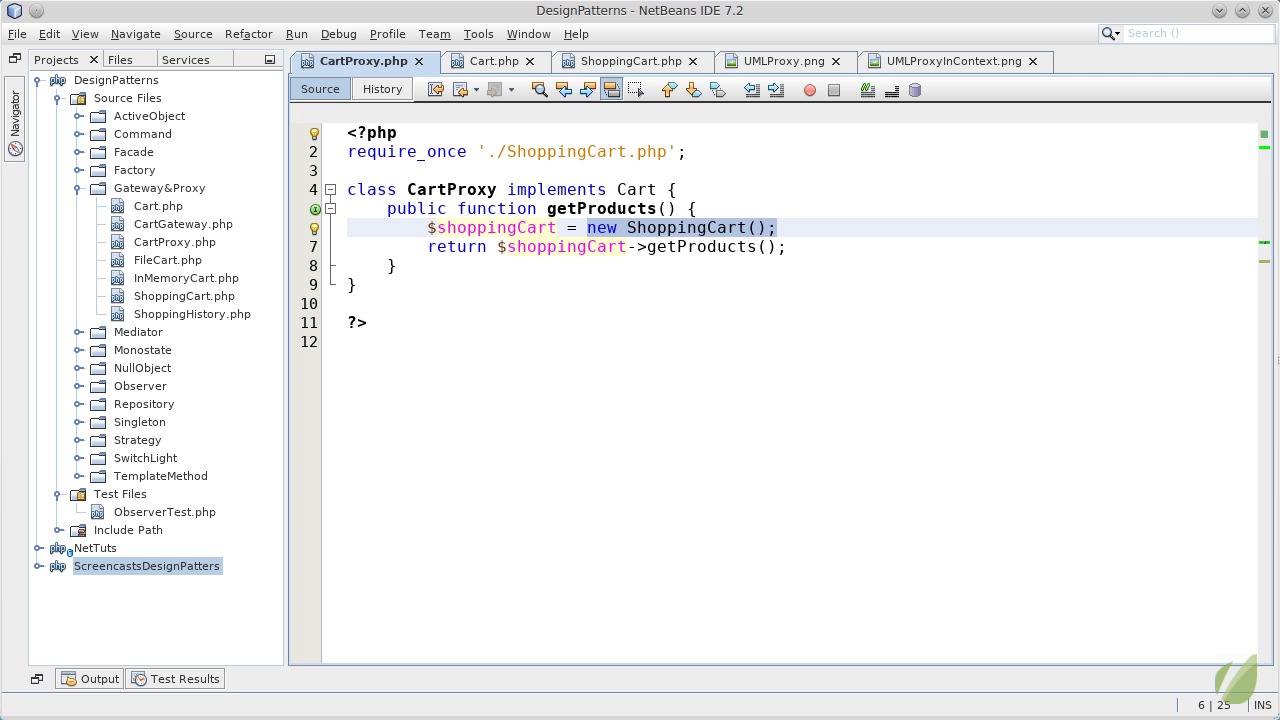Select ShoppingHistory.php in the project tree

pos(192,314)
